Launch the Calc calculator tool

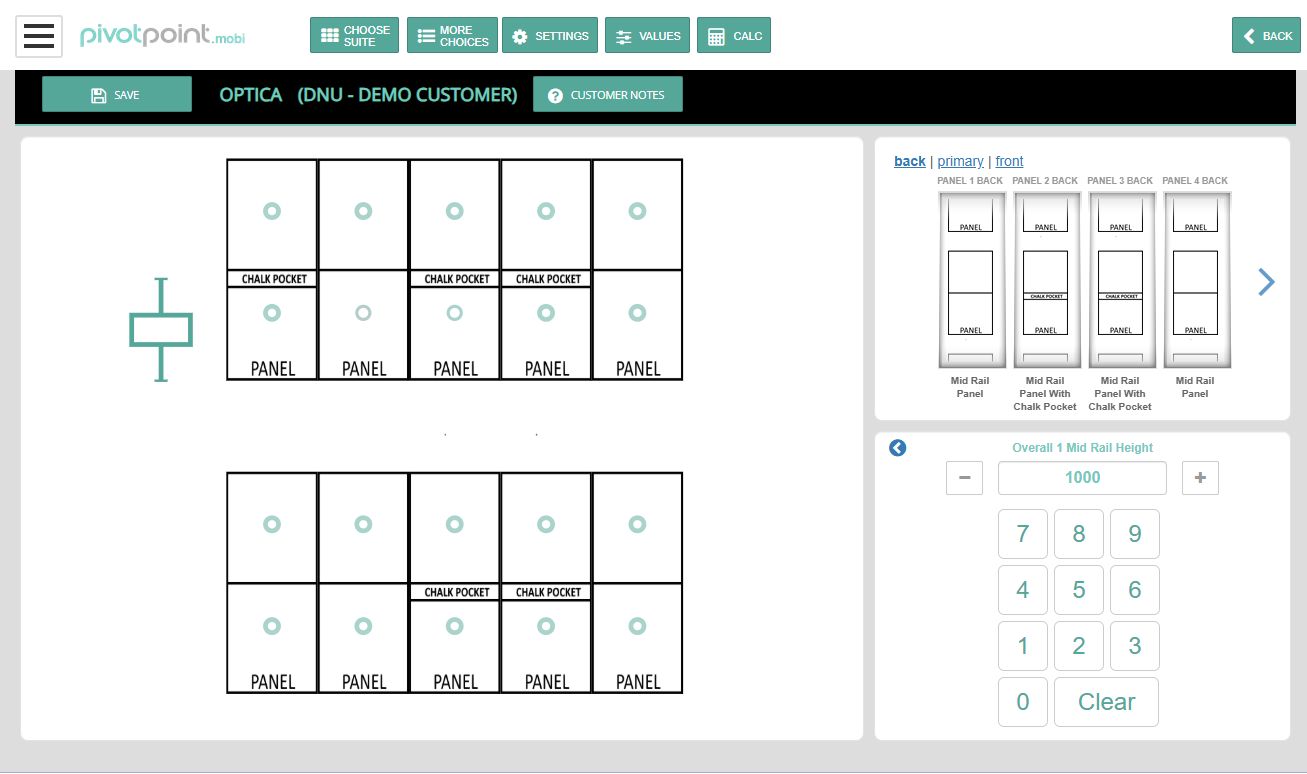click(733, 35)
